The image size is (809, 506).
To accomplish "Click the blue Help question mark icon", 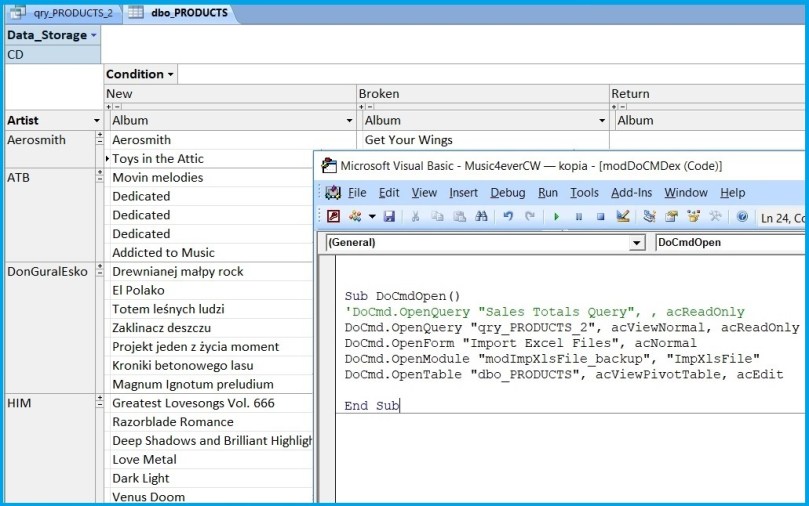I will (x=742, y=216).
